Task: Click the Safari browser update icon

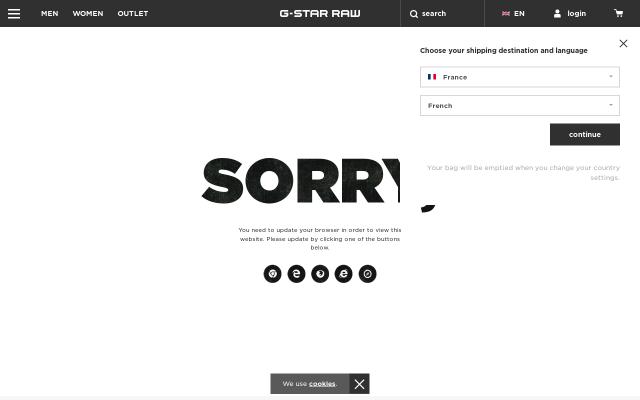Action: [x=367, y=274]
